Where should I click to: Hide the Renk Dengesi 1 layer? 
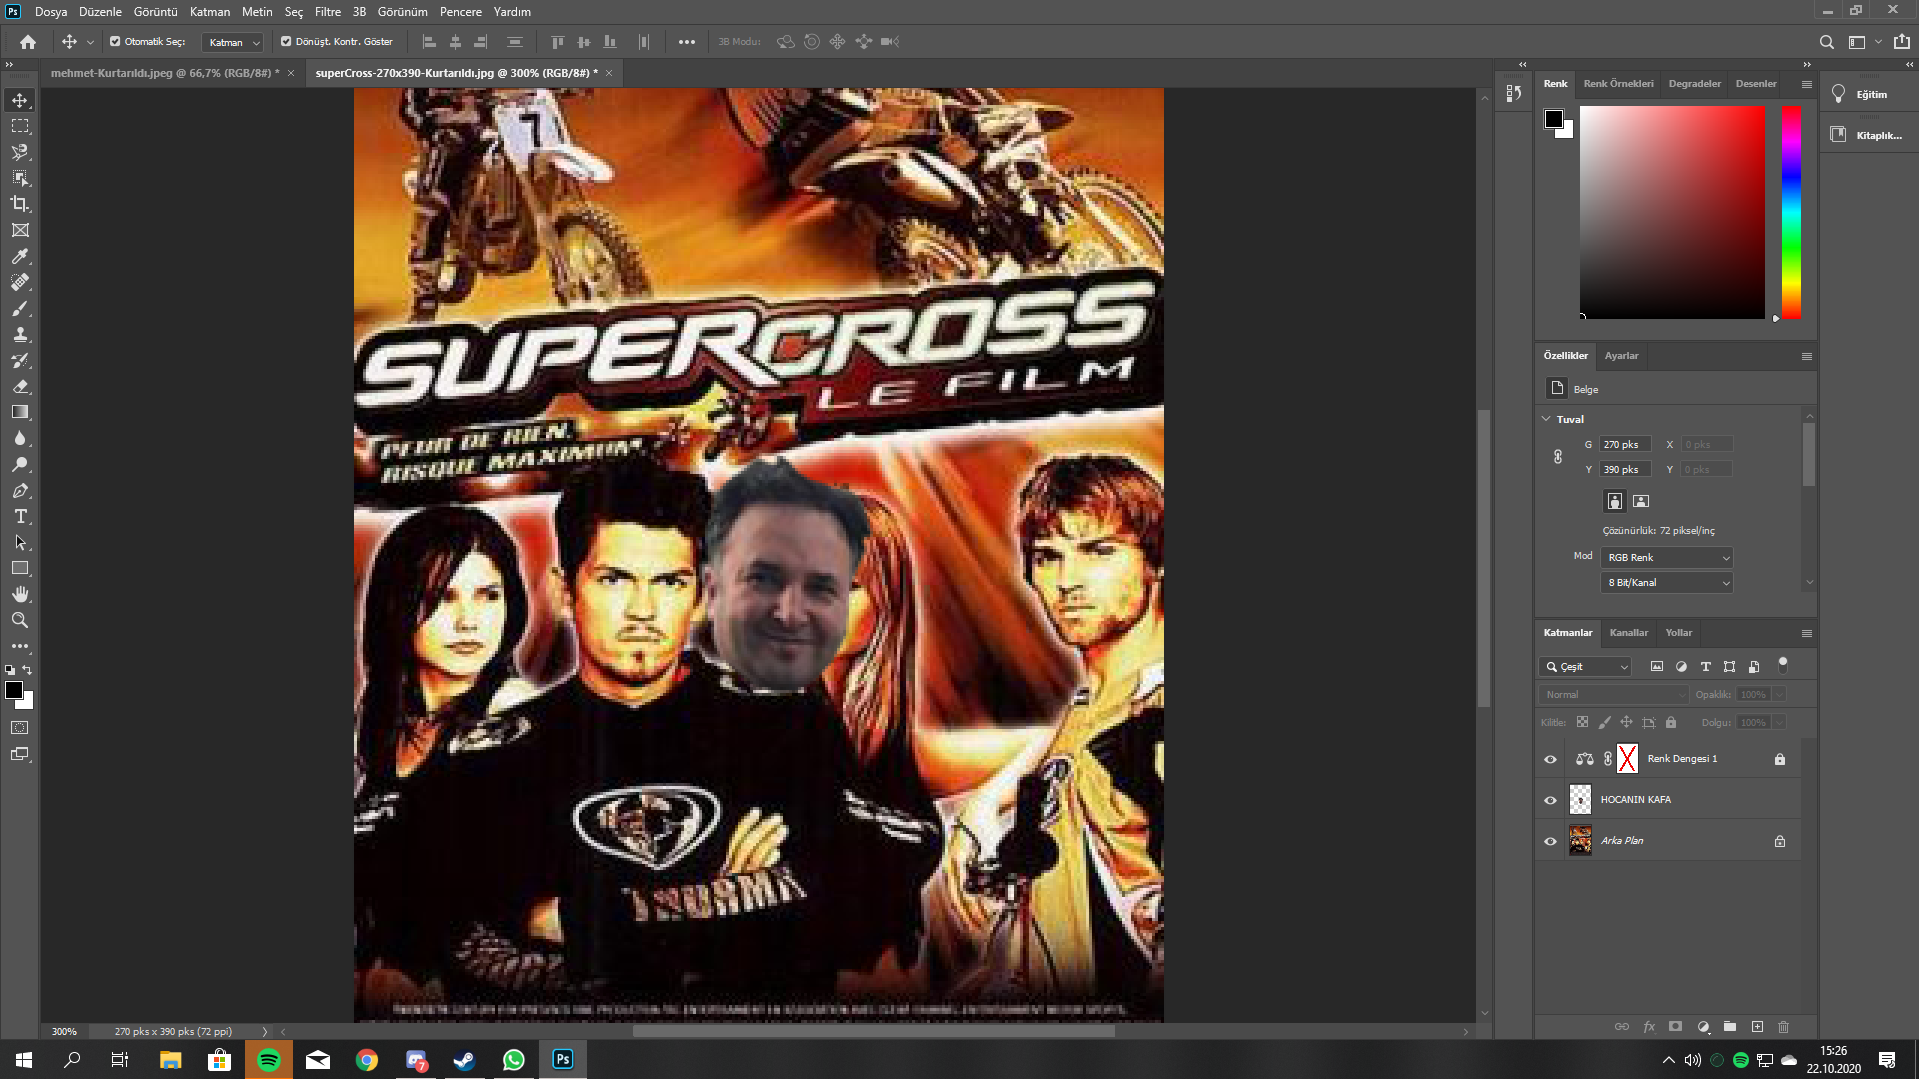pos(1550,759)
